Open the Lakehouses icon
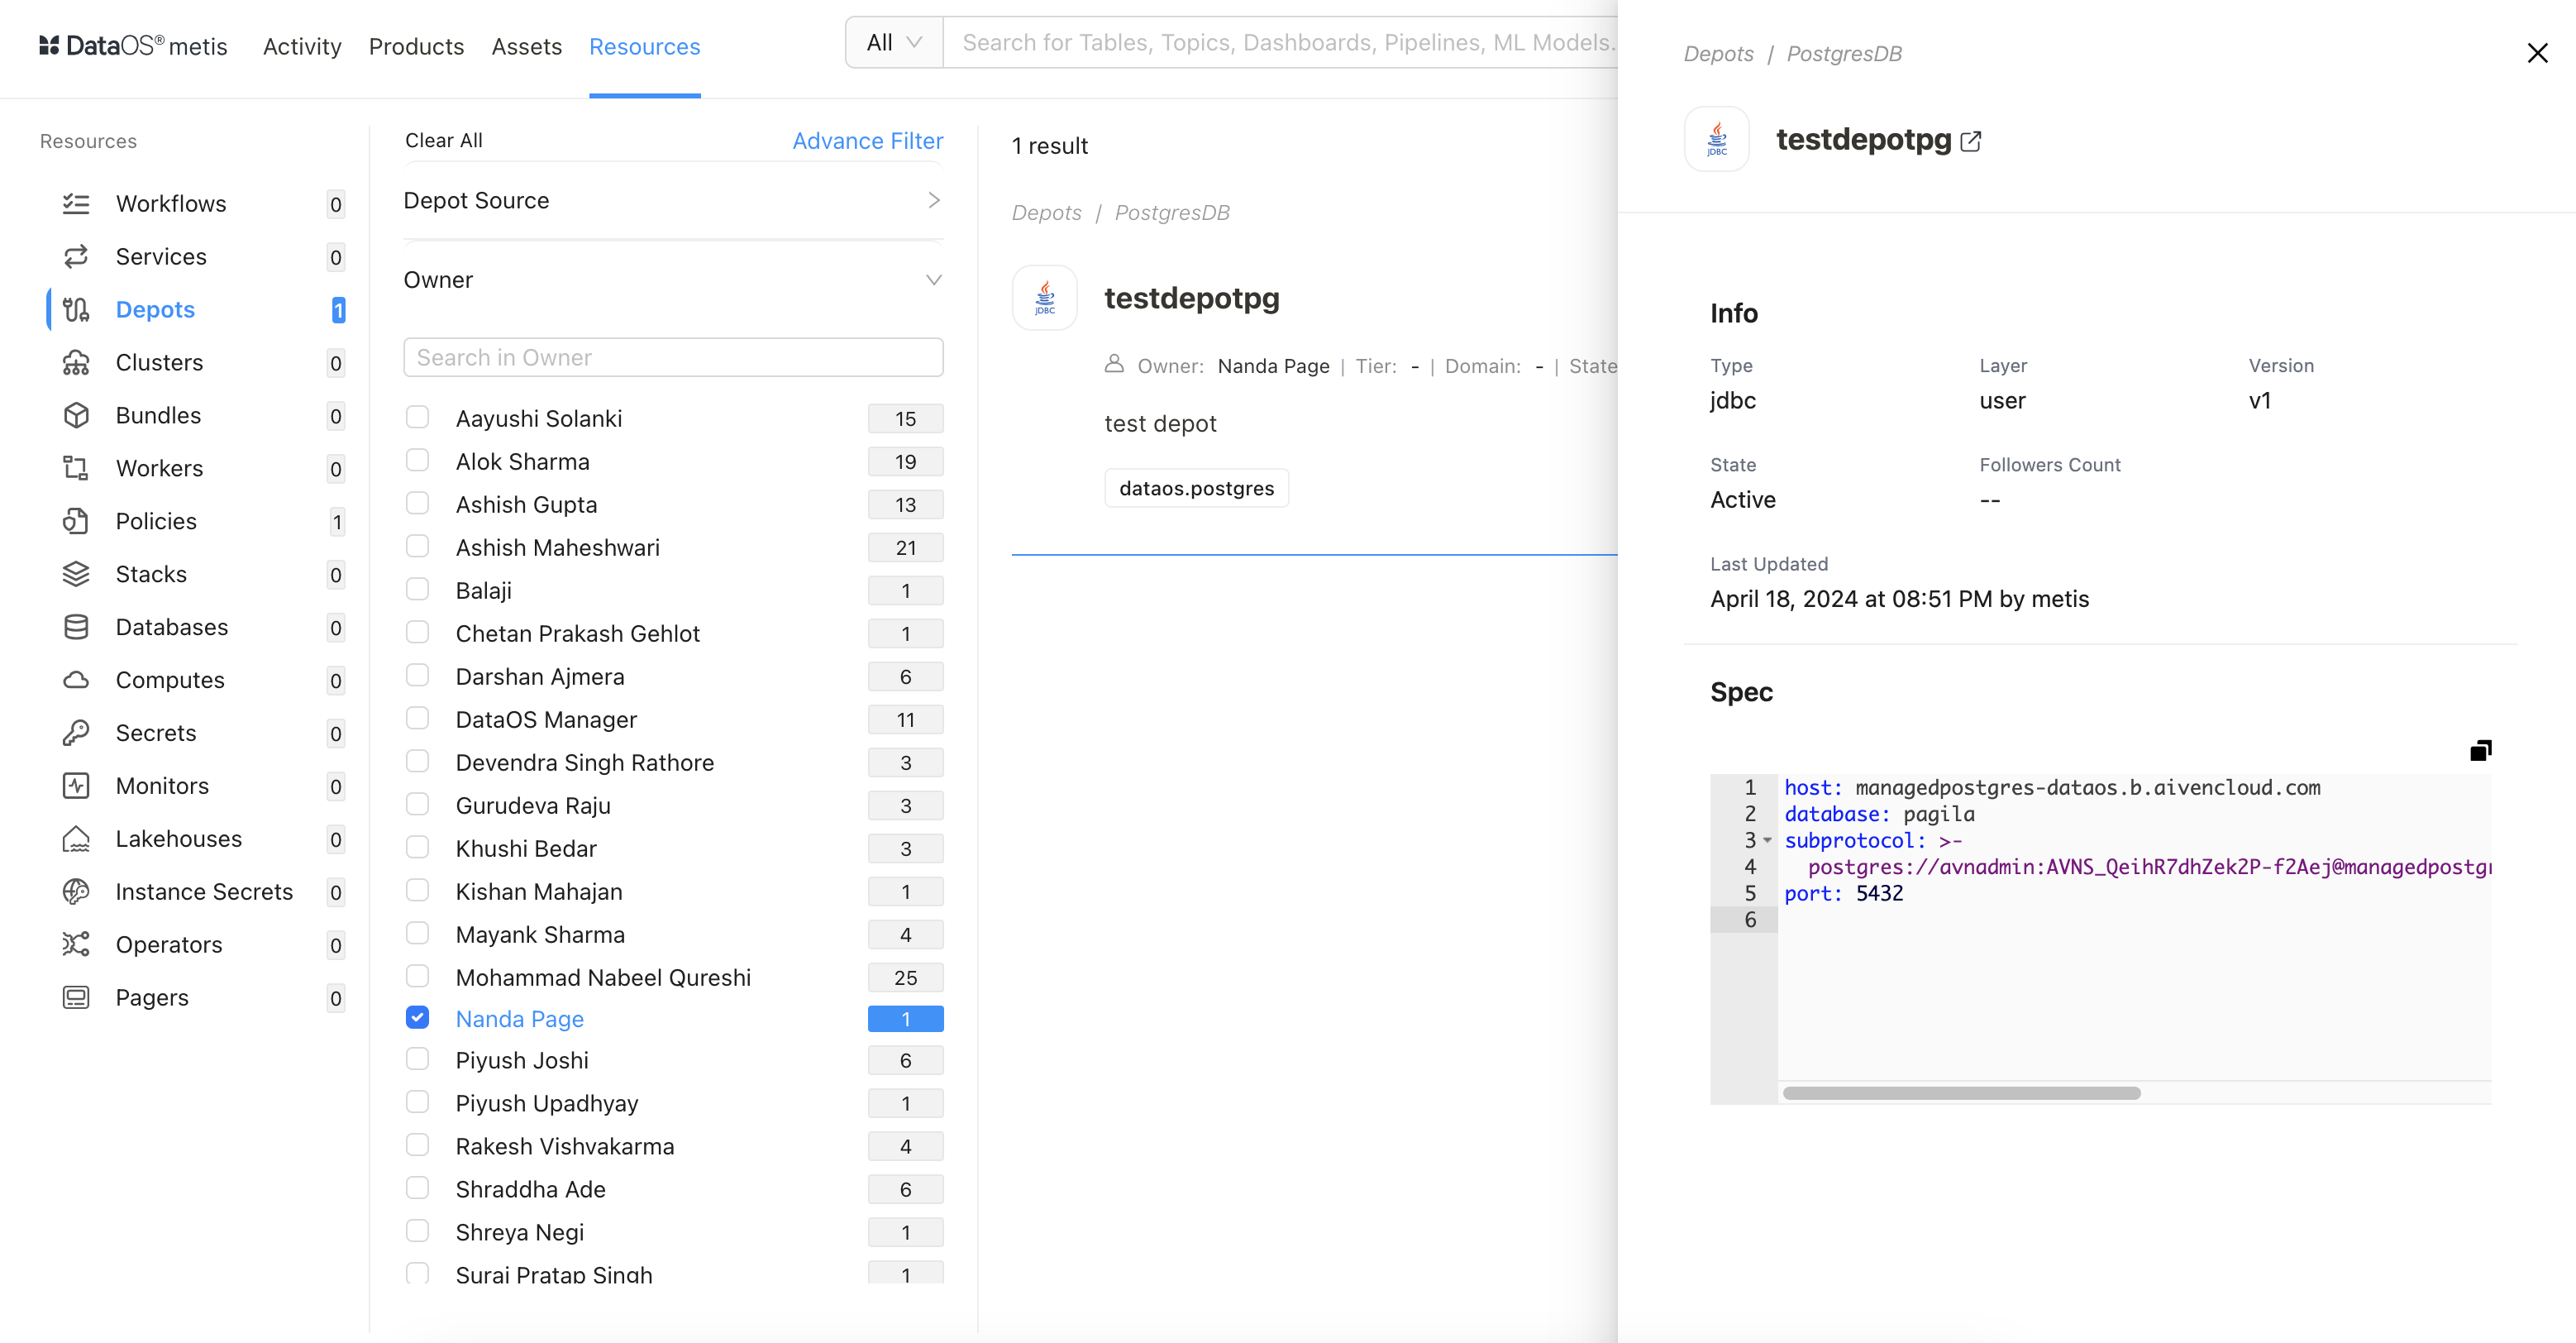The height and width of the screenshot is (1343, 2576). [76, 840]
